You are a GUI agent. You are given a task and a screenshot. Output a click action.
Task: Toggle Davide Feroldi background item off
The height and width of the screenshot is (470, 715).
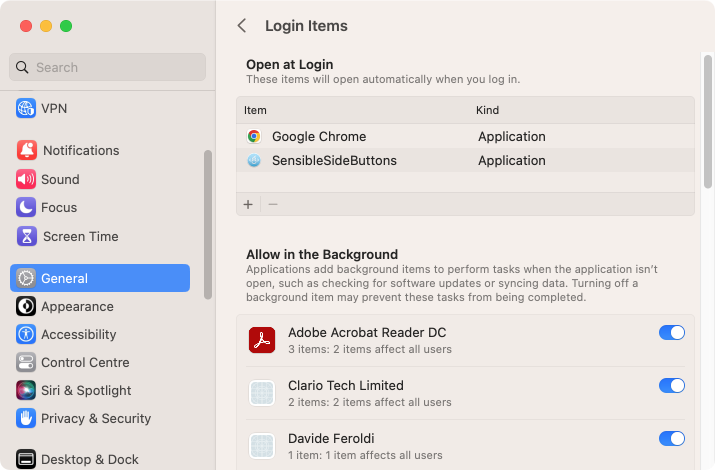click(x=672, y=439)
